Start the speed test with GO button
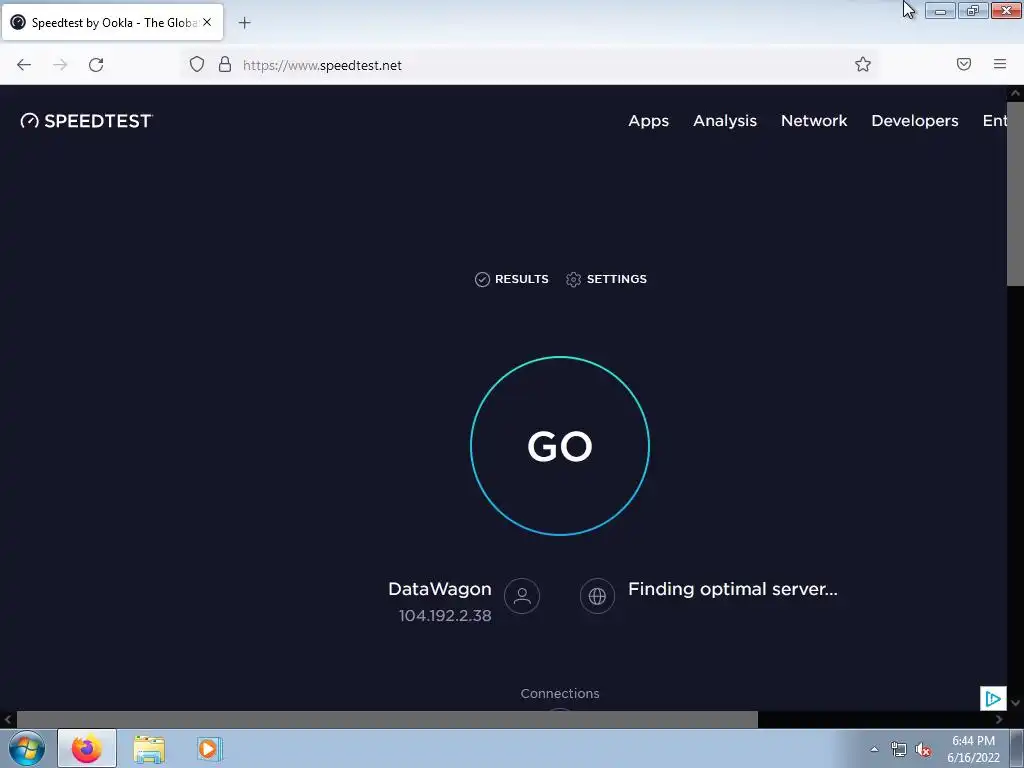This screenshot has width=1024, height=768. 560,446
